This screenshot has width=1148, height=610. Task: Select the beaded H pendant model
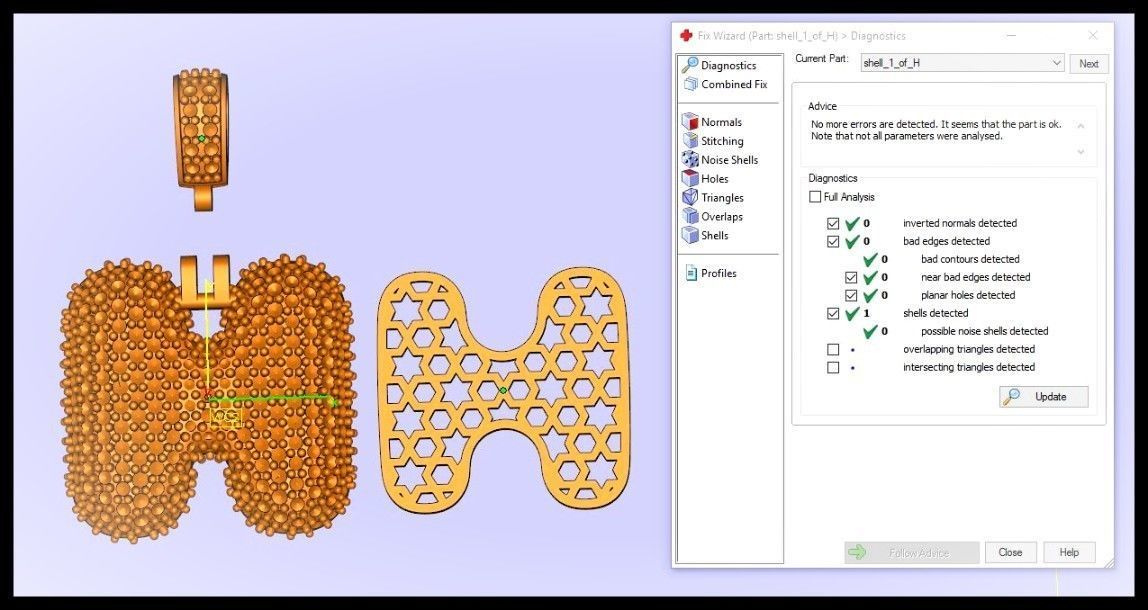tap(209, 399)
